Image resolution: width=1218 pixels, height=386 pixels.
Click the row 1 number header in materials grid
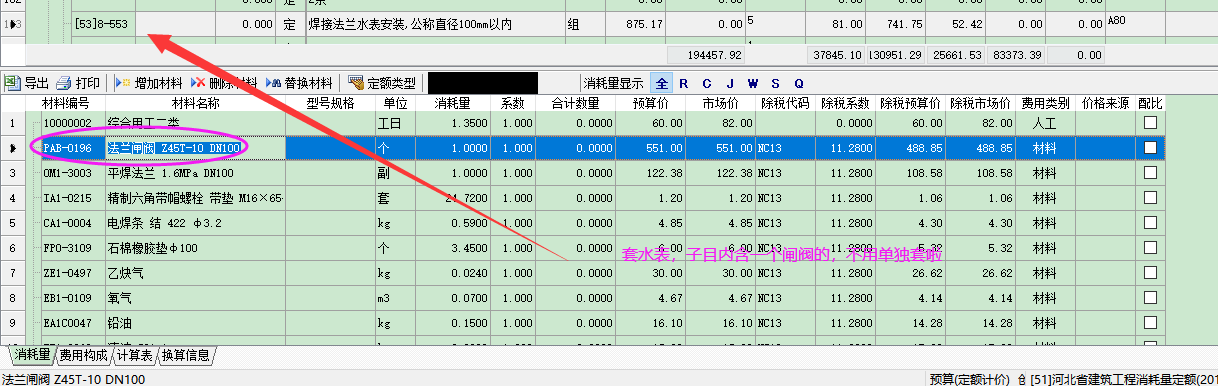coord(13,122)
